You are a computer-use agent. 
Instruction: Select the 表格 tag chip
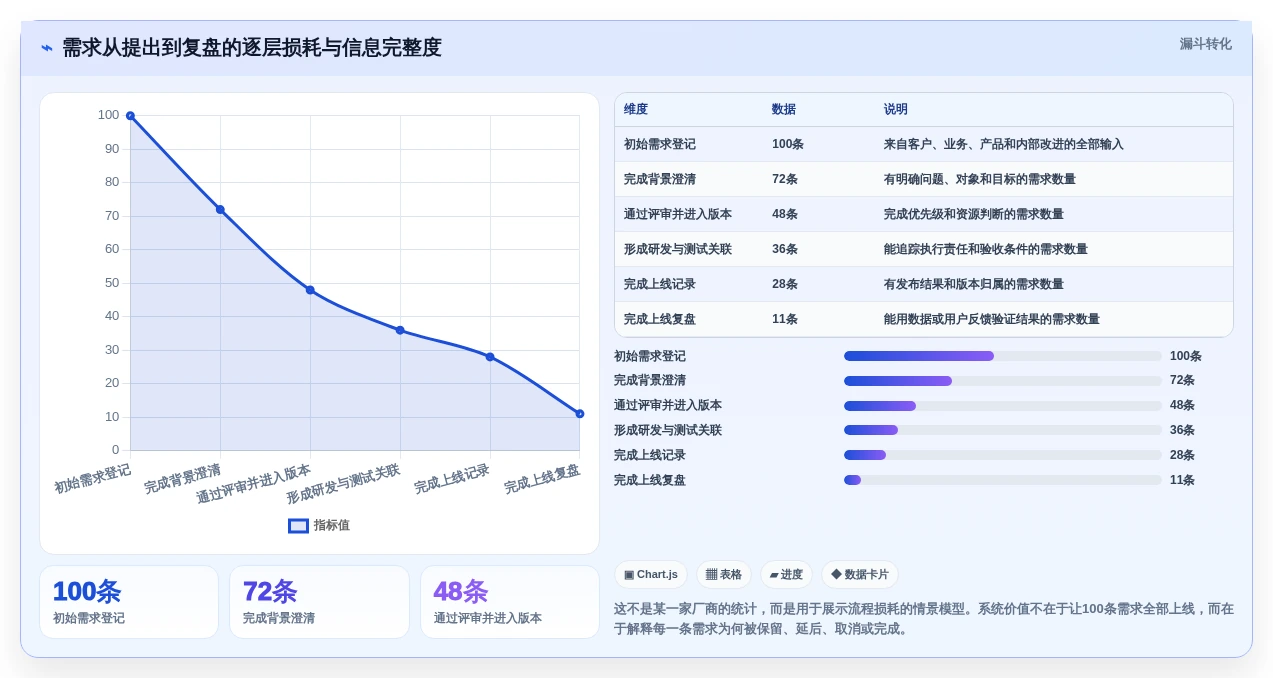[x=724, y=575]
